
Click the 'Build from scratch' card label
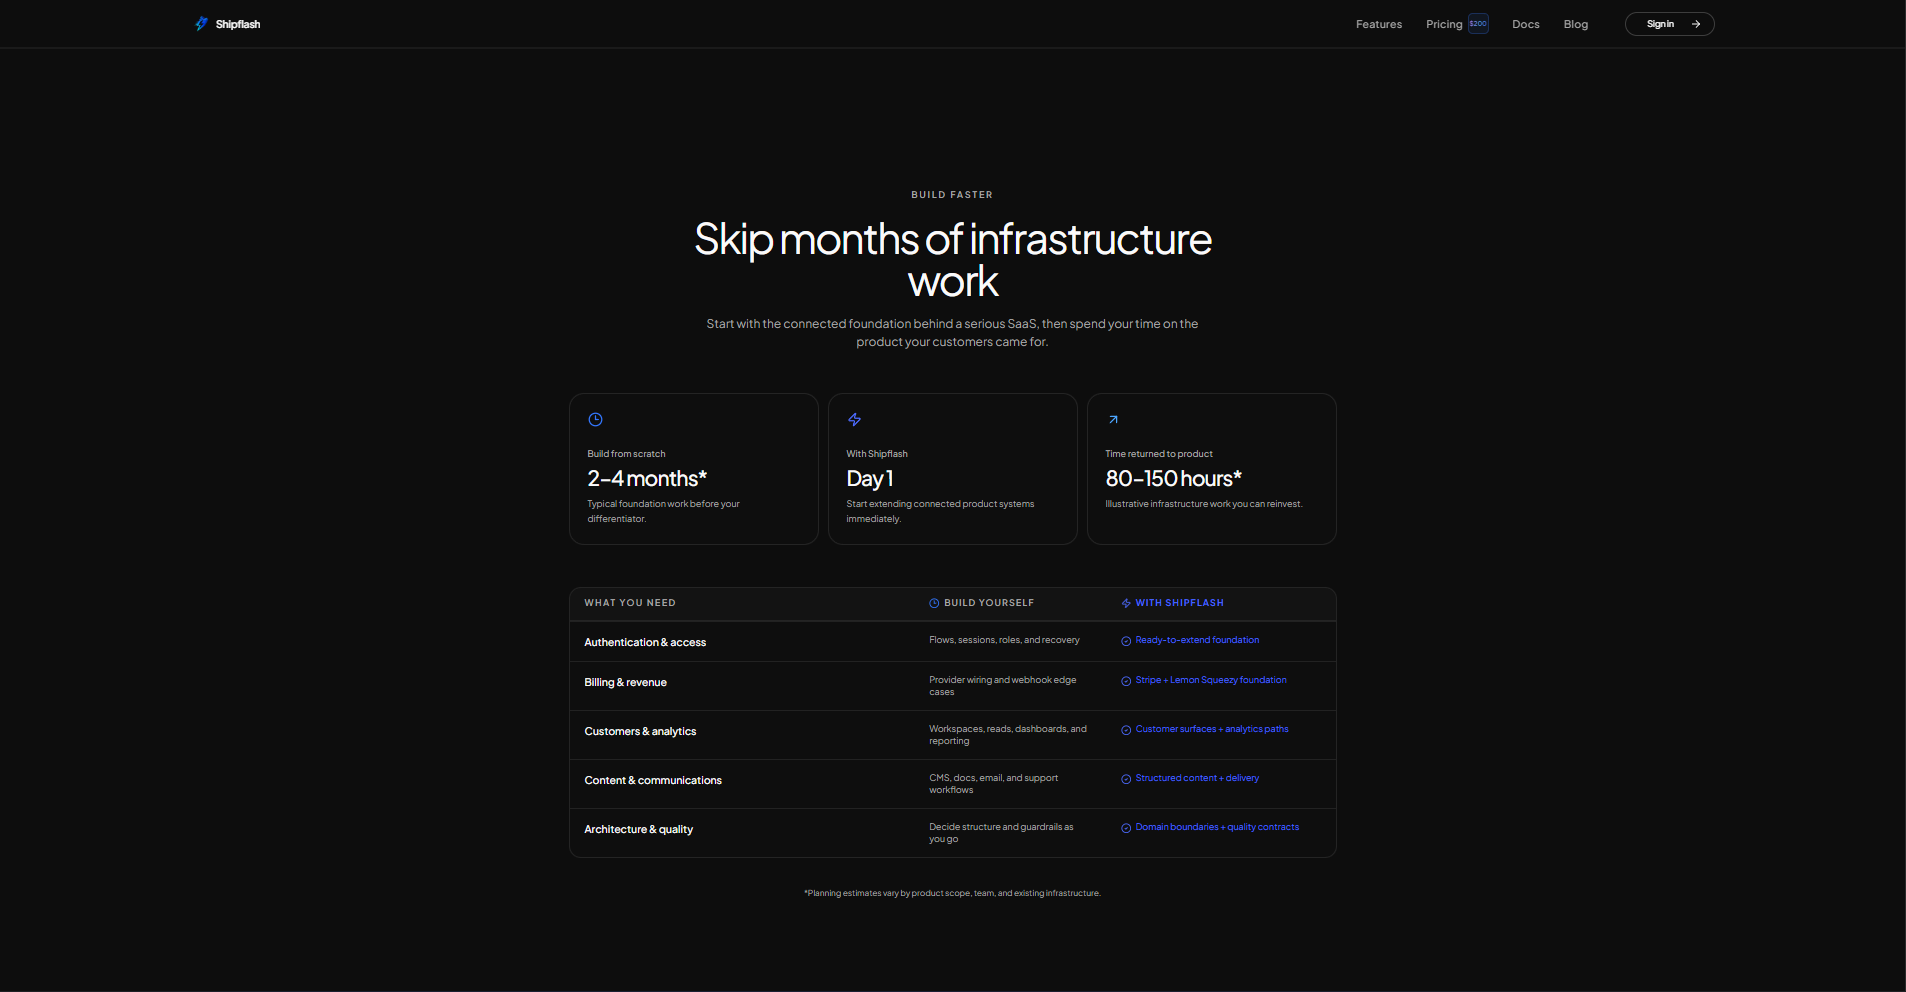[x=626, y=454]
